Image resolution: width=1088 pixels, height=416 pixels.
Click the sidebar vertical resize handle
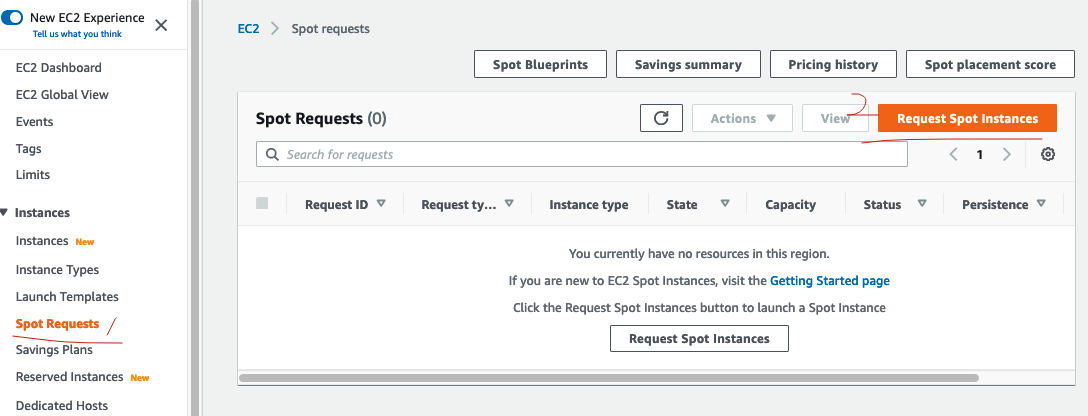[195, 208]
